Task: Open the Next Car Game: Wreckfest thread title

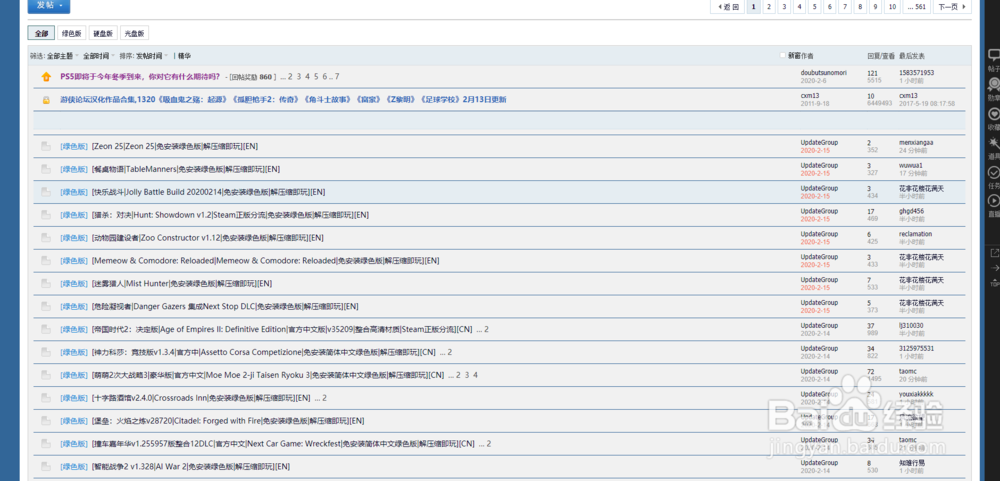Action: click(x=283, y=444)
